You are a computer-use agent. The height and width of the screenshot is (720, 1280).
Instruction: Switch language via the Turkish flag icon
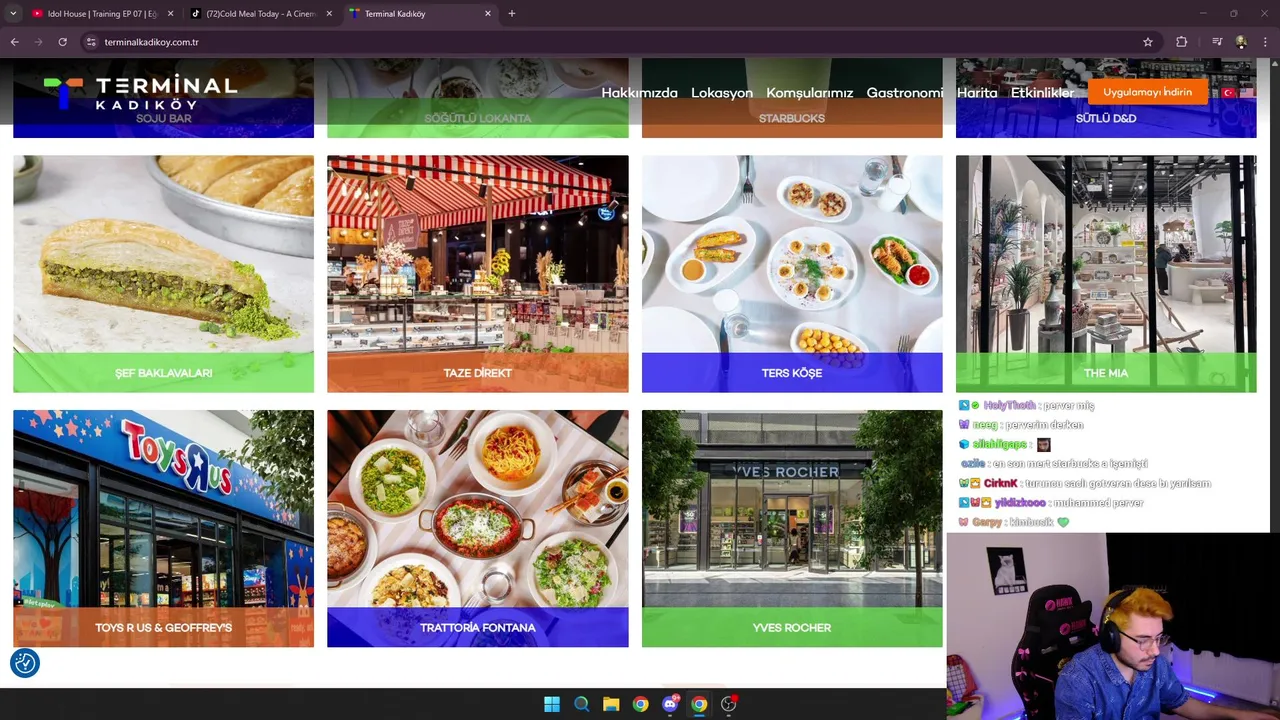(x=1229, y=92)
